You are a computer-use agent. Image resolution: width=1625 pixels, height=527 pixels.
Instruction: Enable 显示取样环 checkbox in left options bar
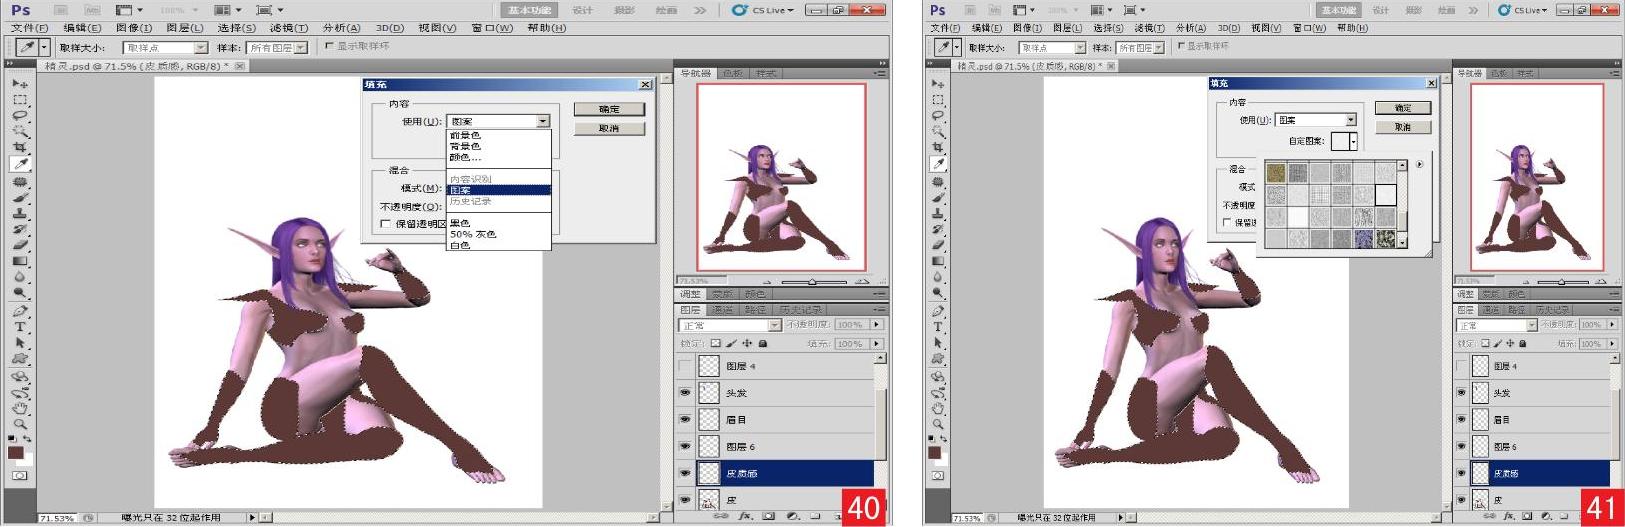click(x=330, y=46)
